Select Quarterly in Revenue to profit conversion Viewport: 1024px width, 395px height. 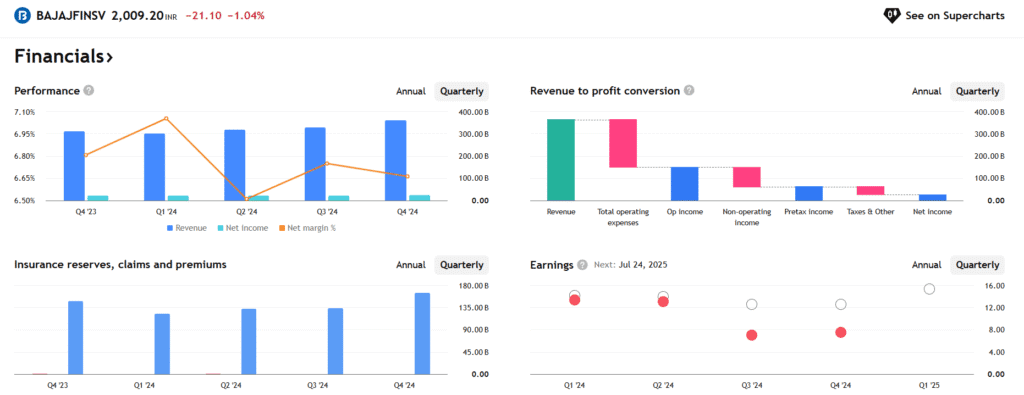978,91
